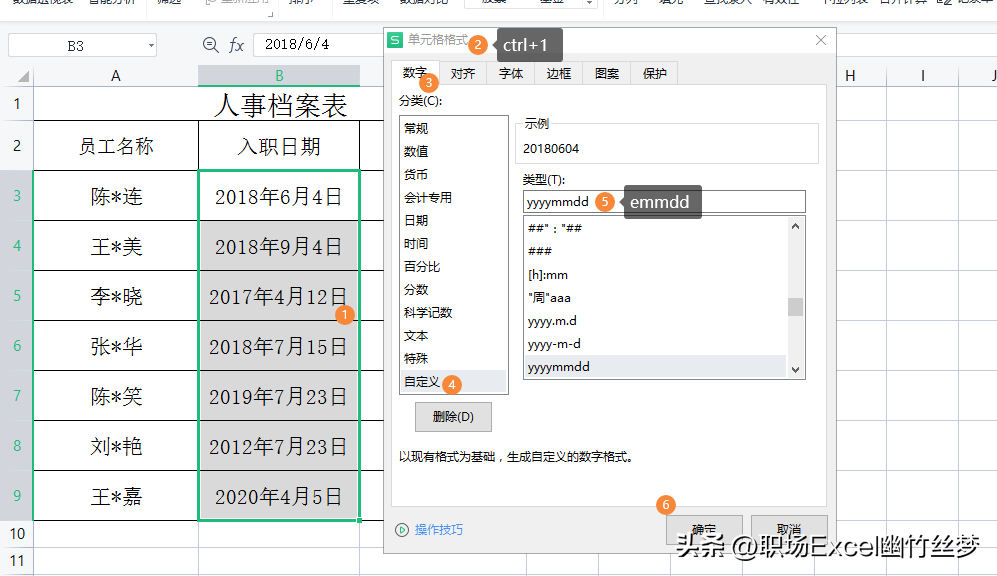997x576 pixels.
Task: Click the cell containing 李*晓
Action: point(116,296)
